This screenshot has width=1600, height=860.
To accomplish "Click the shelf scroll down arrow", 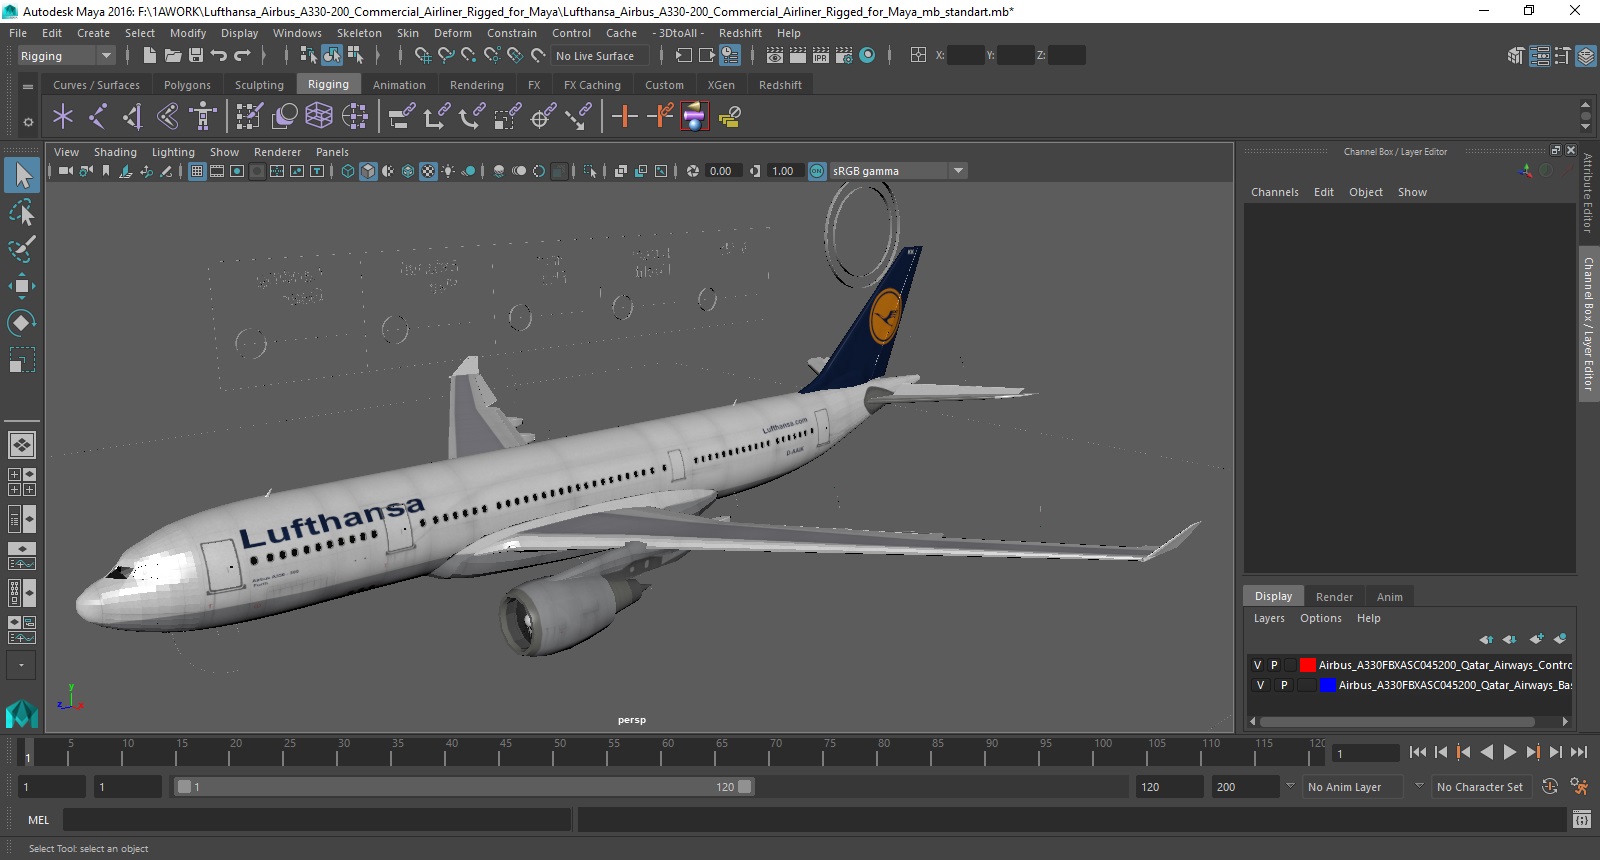I will click(x=1585, y=127).
